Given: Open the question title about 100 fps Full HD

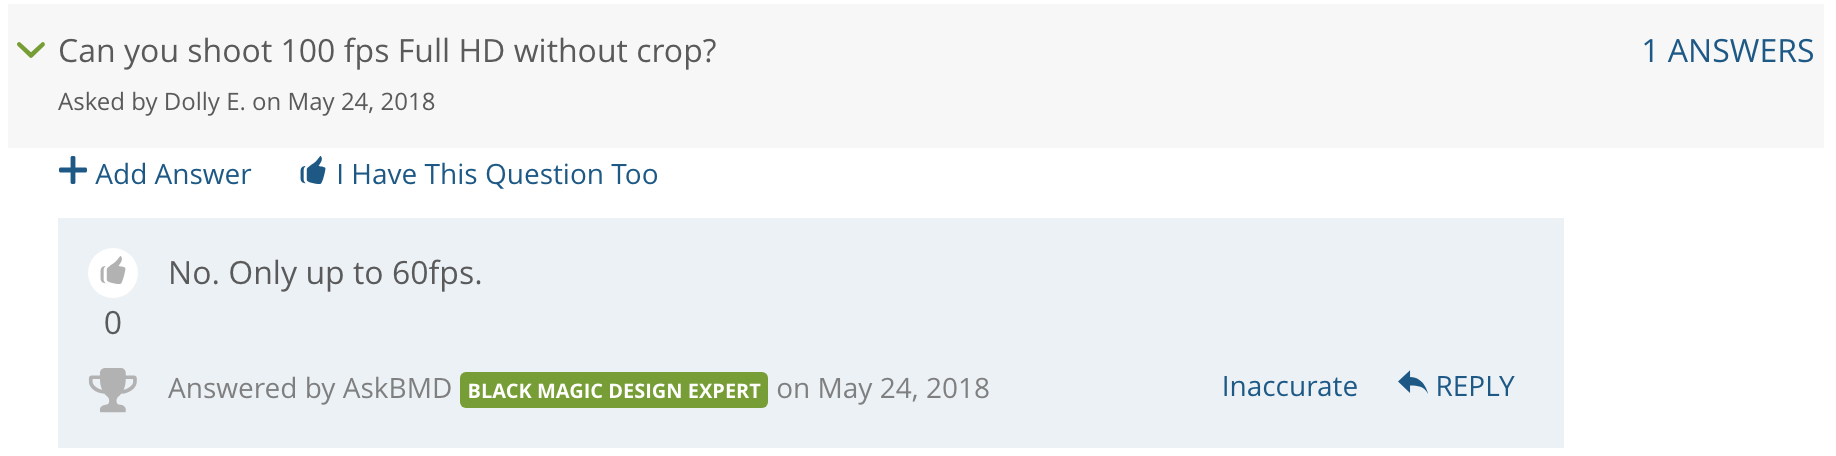Looking at the screenshot, I should tap(387, 51).
